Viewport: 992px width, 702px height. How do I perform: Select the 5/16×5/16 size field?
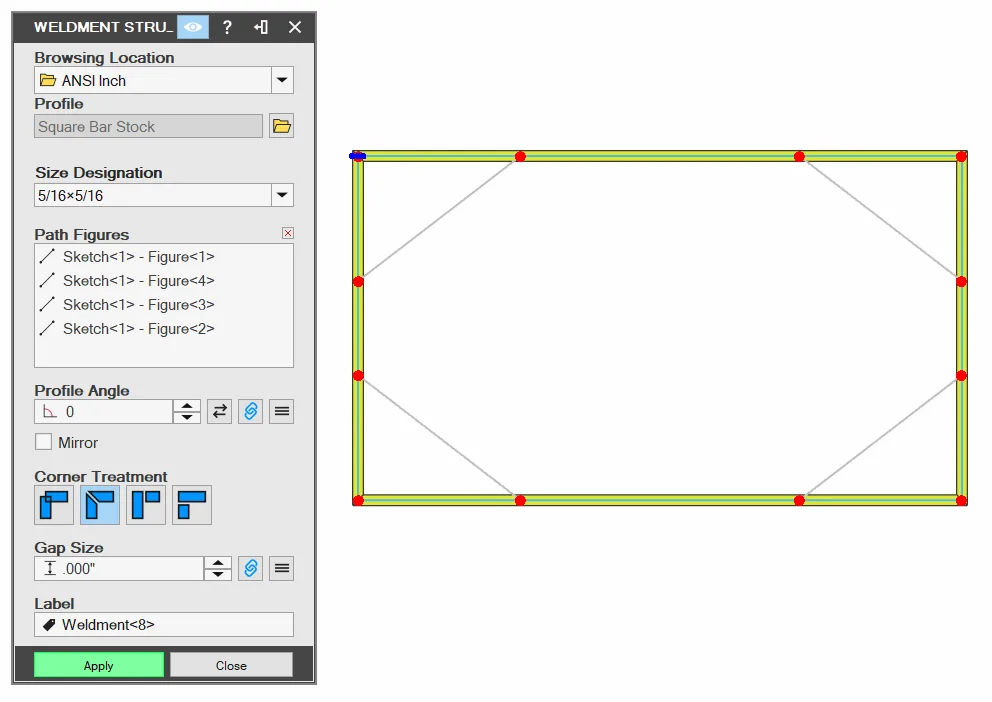153,195
